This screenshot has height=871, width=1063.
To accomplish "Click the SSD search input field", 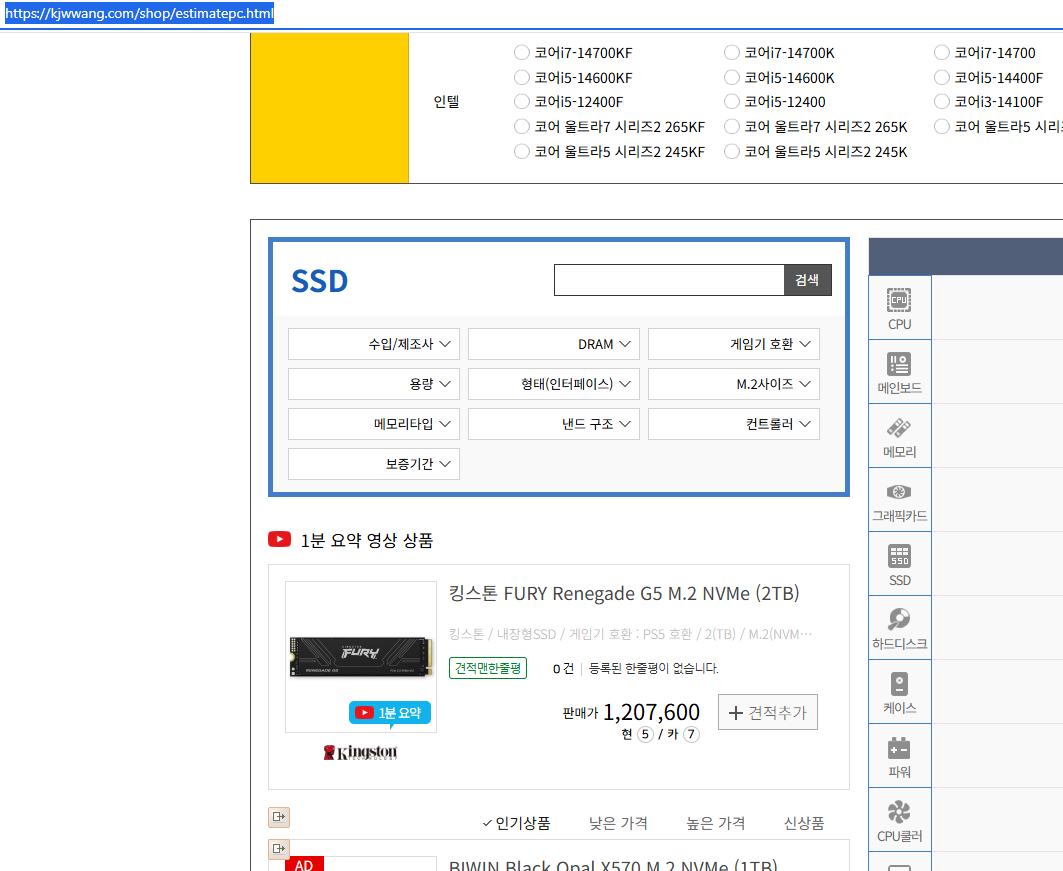I will (x=669, y=280).
